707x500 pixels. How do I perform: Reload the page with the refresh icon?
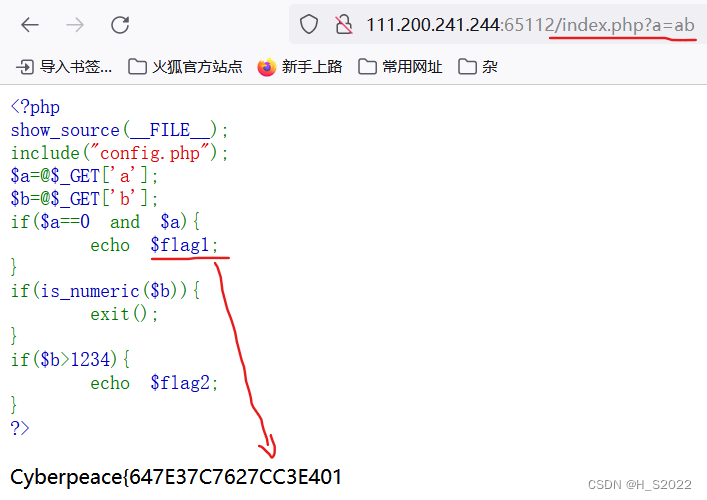120,25
